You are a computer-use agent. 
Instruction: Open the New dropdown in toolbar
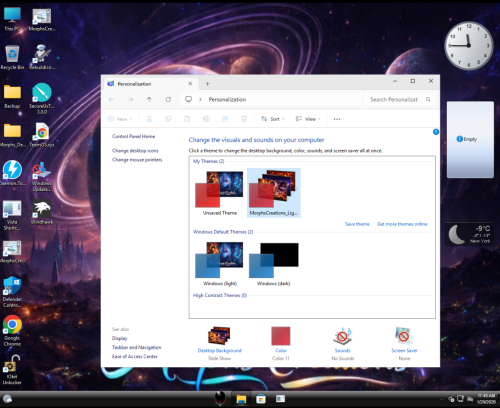120,119
